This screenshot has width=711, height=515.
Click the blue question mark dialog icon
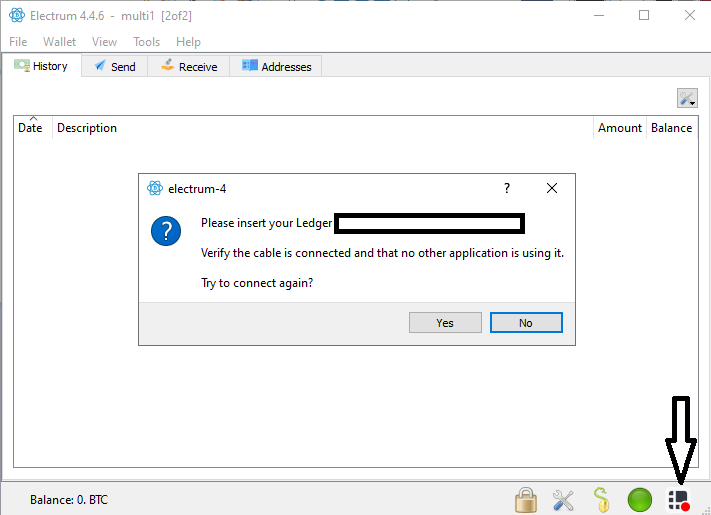coord(166,231)
